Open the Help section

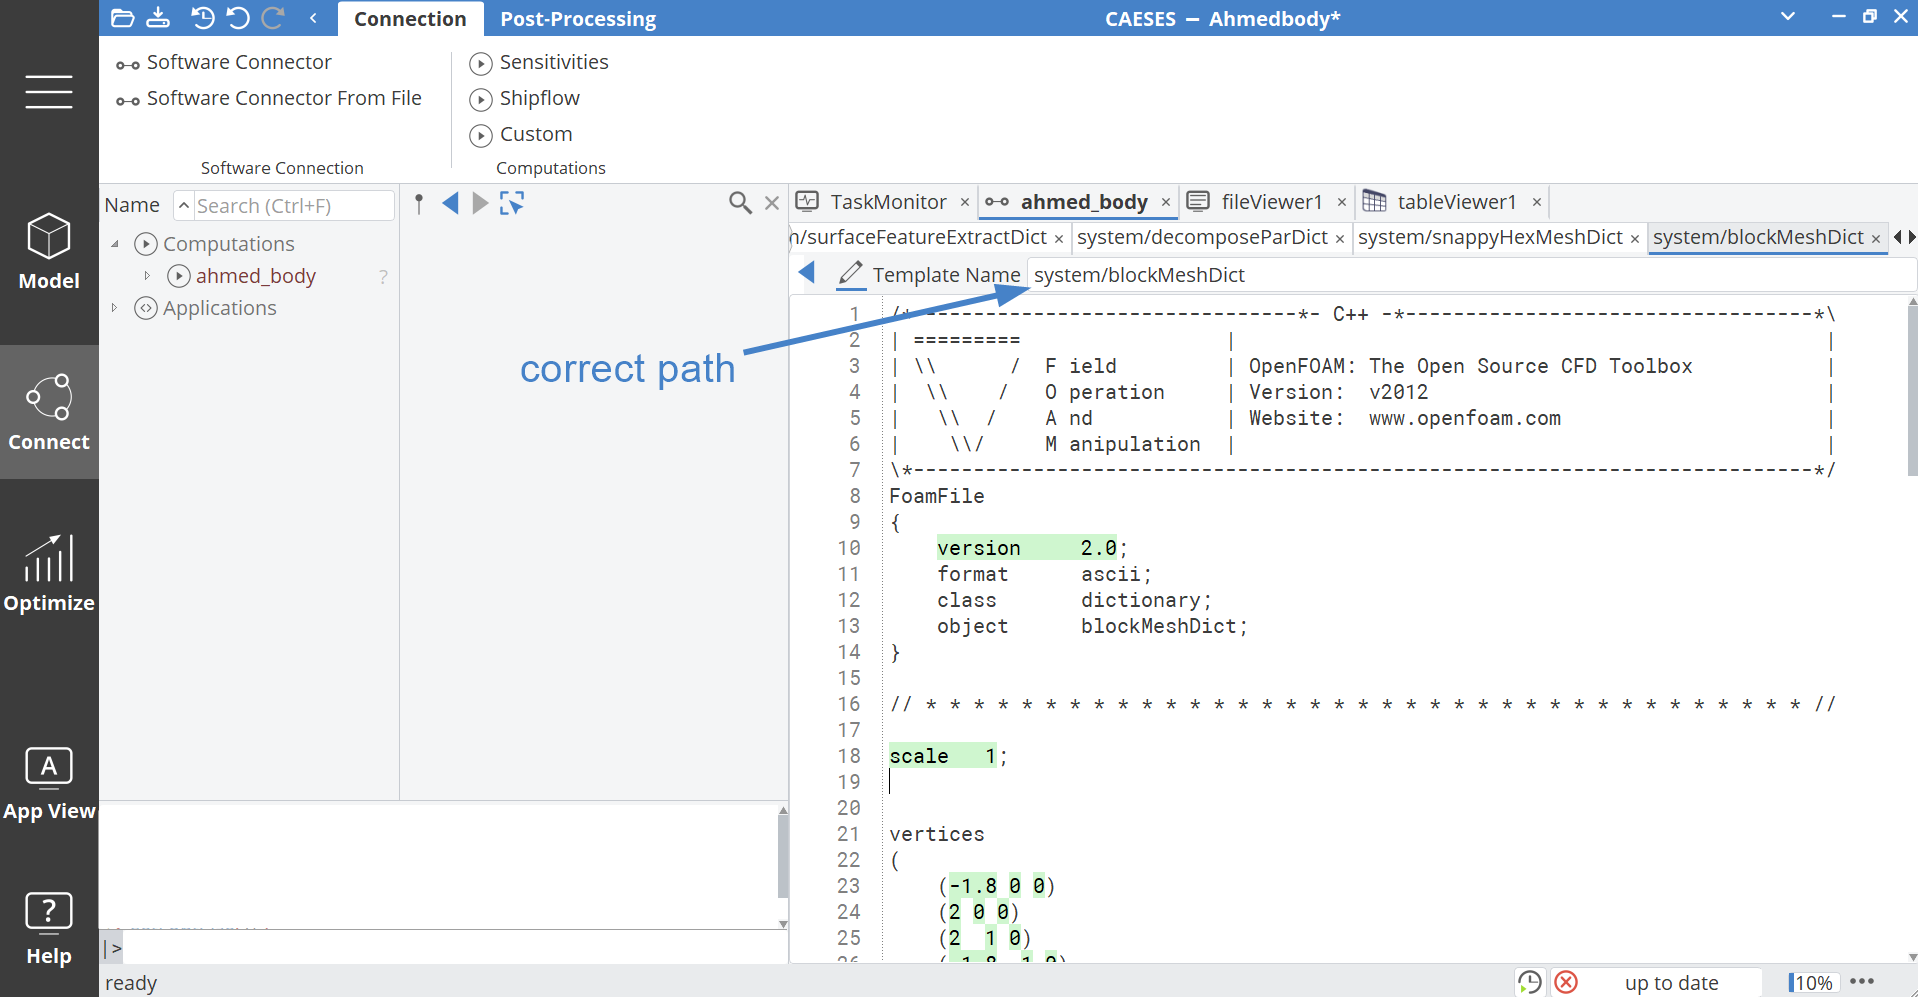click(49, 929)
